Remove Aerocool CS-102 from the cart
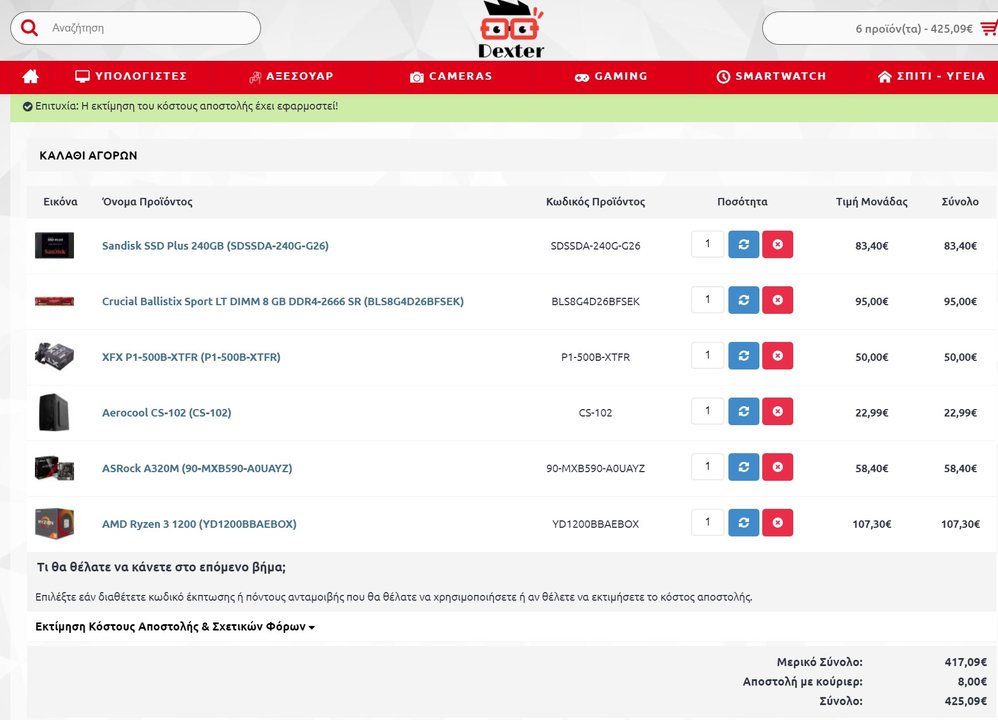 tap(778, 411)
